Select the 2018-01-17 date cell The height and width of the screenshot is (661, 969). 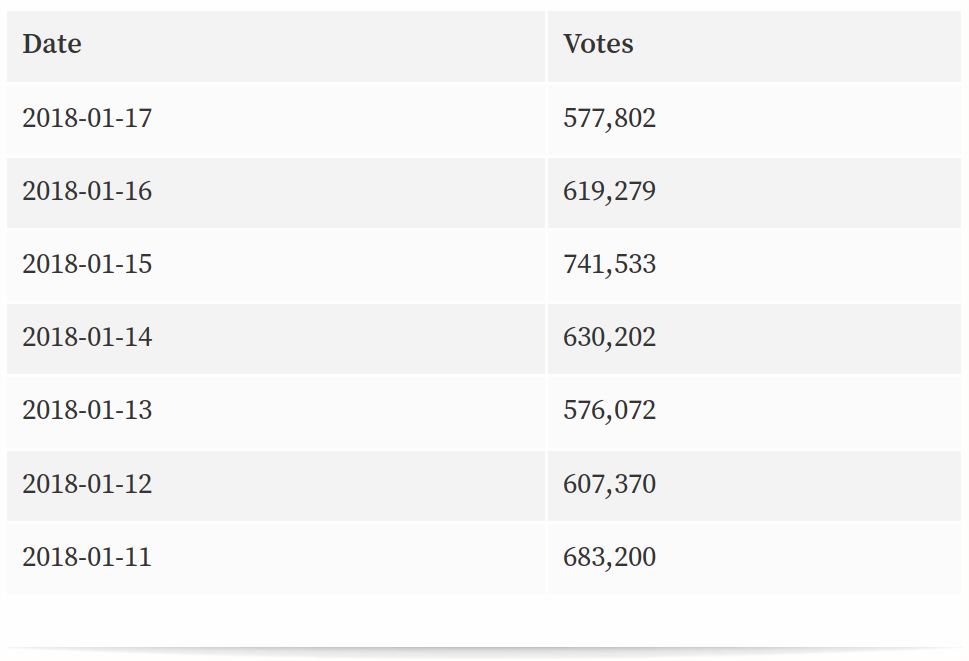tap(276, 120)
